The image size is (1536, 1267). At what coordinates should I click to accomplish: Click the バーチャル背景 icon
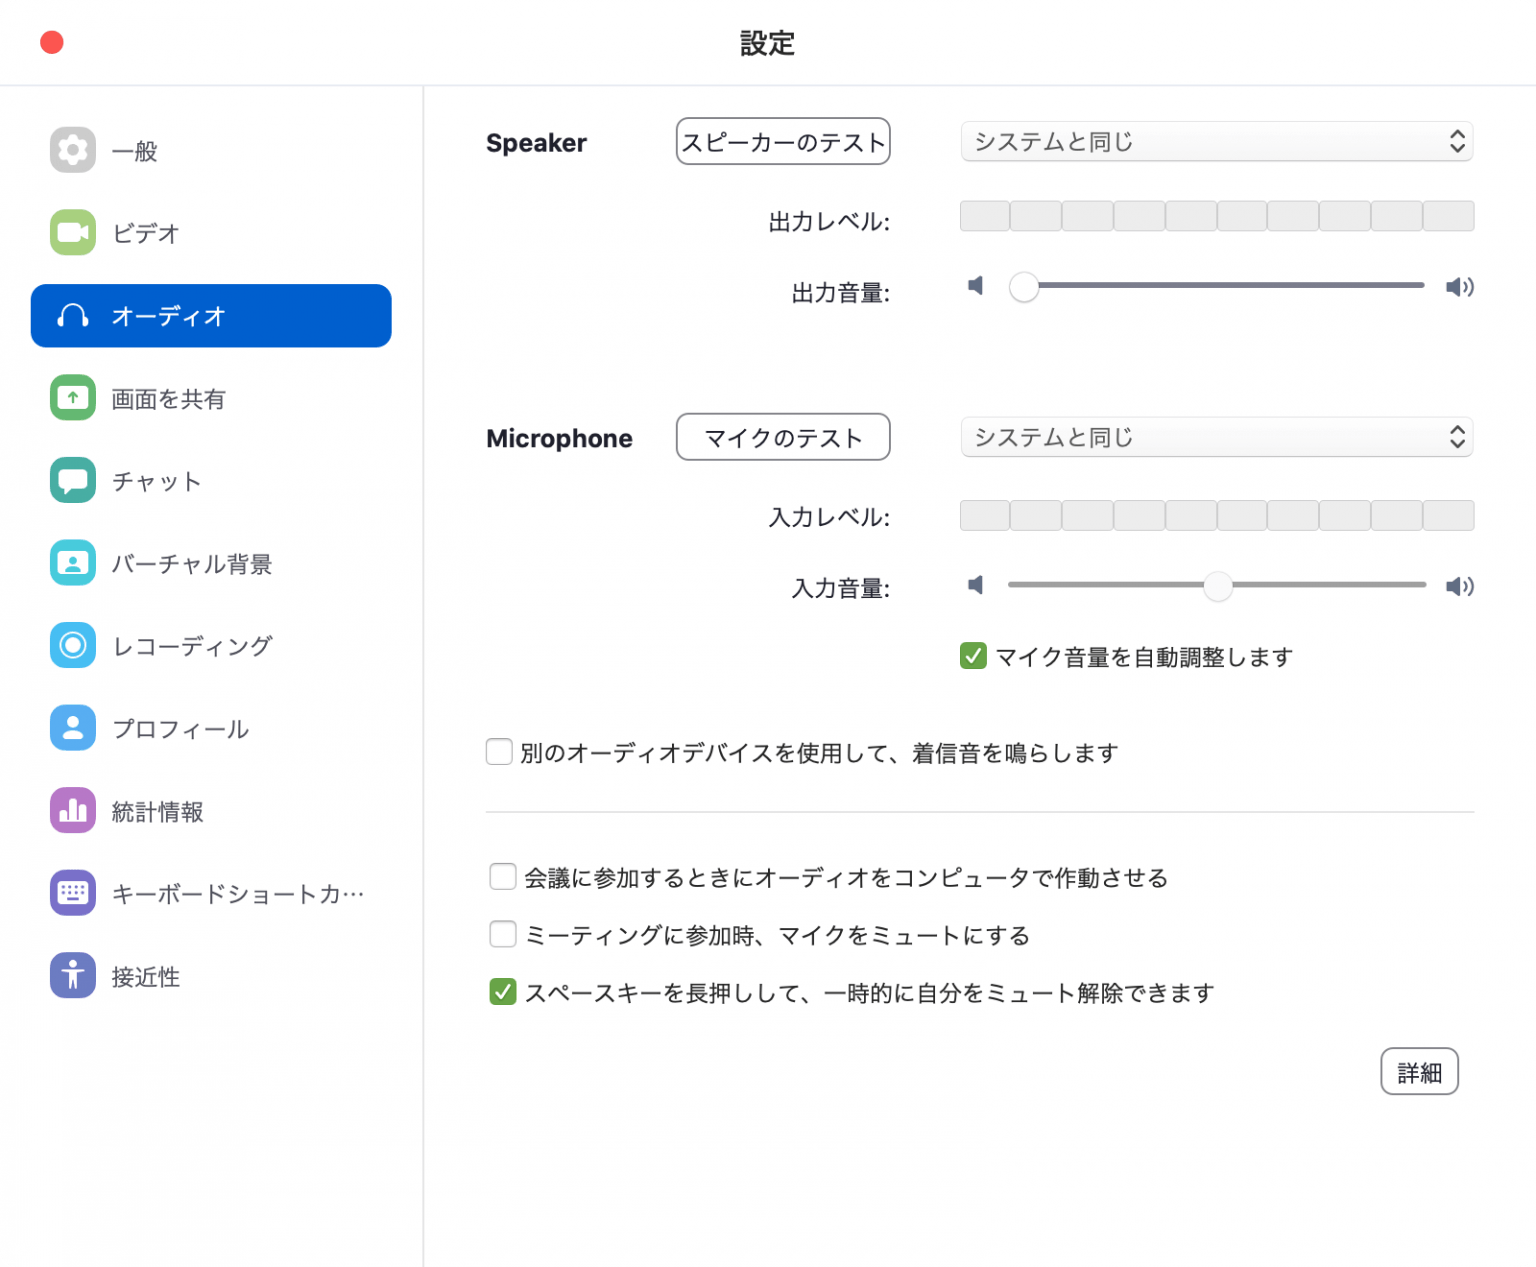pos(72,563)
